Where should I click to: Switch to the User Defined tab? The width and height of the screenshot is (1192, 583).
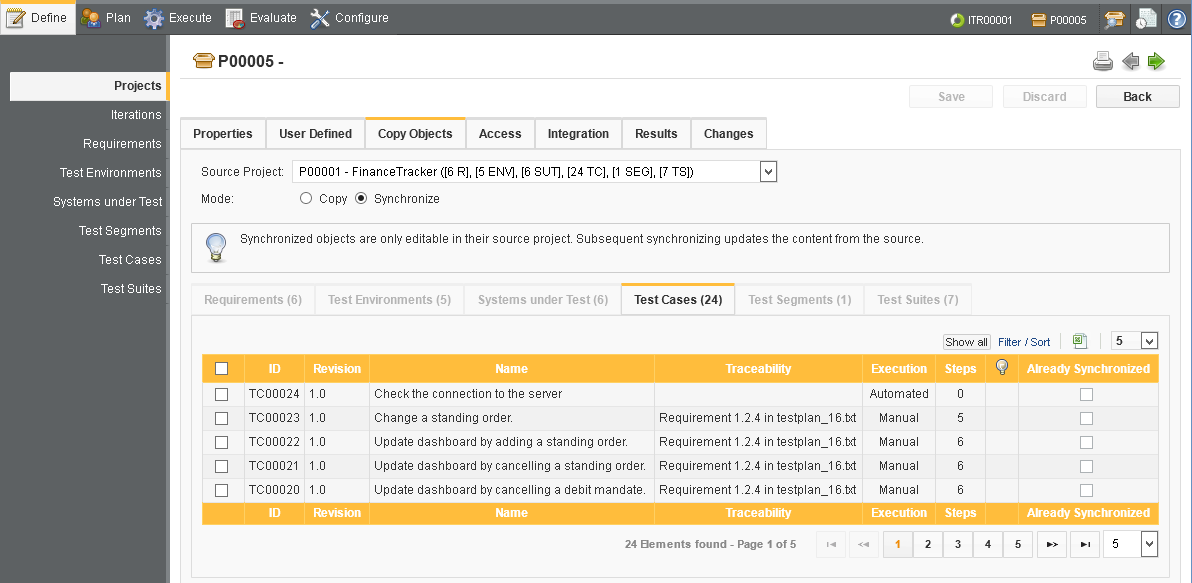click(315, 134)
